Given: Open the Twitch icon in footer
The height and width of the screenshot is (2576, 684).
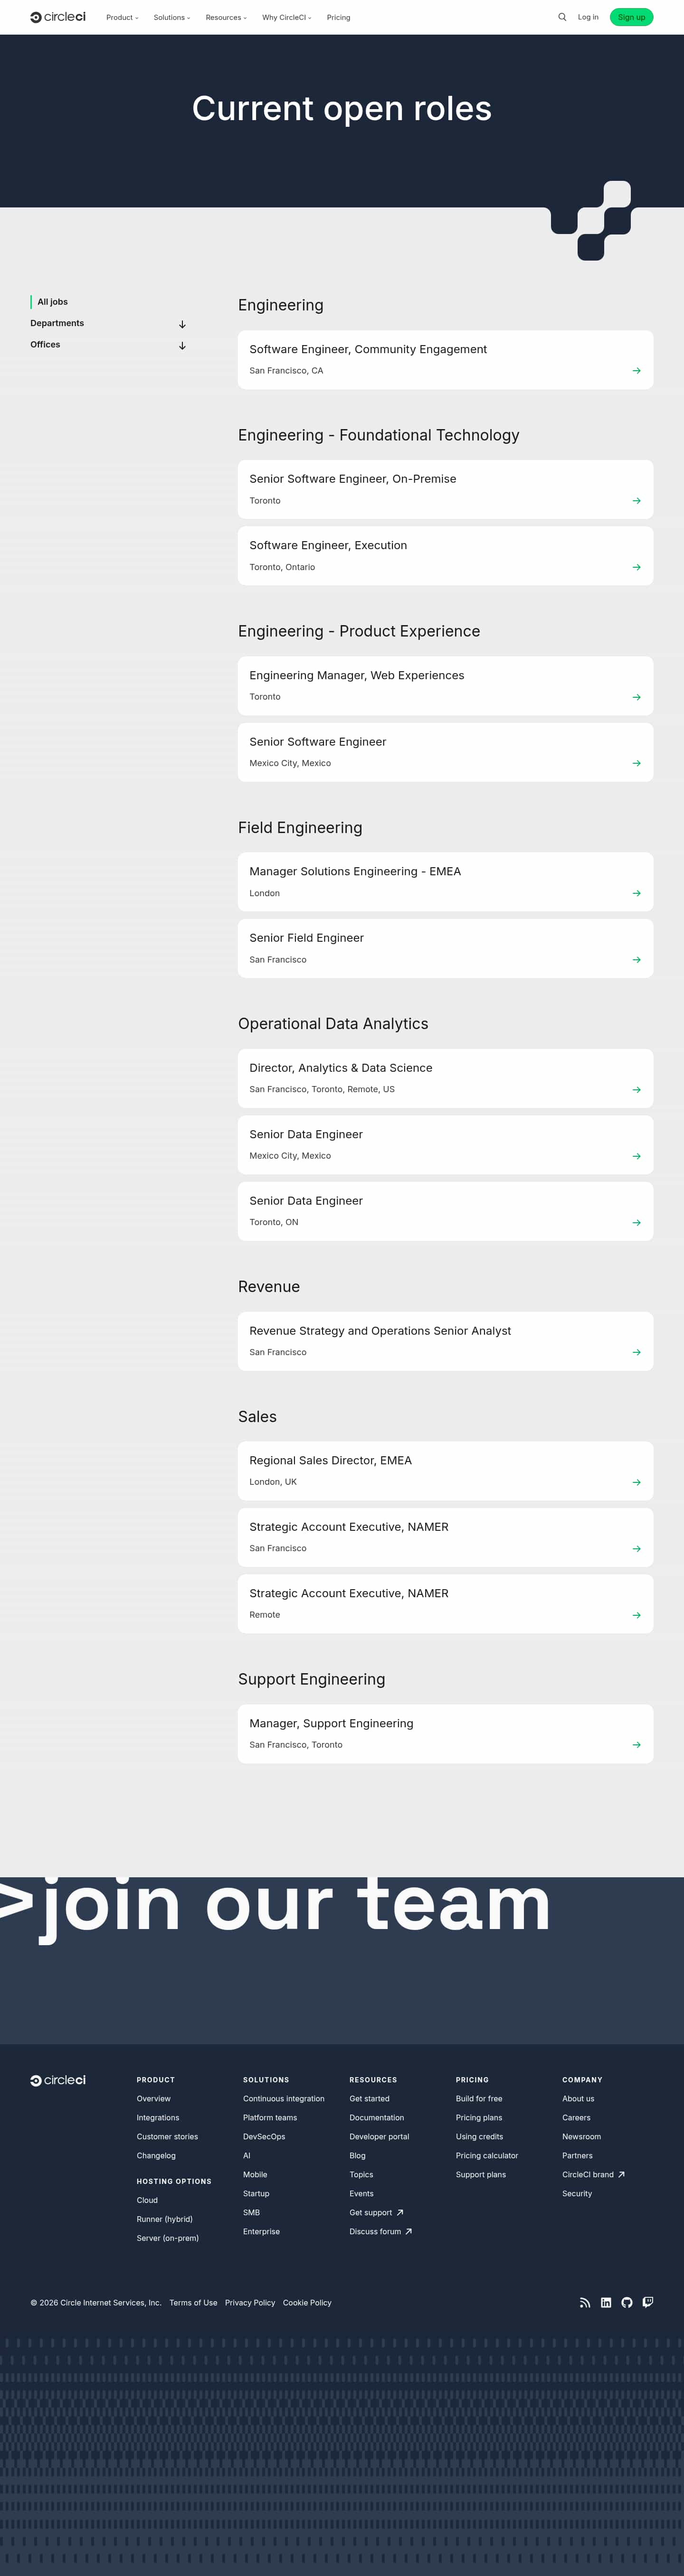Looking at the screenshot, I should (648, 2302).
